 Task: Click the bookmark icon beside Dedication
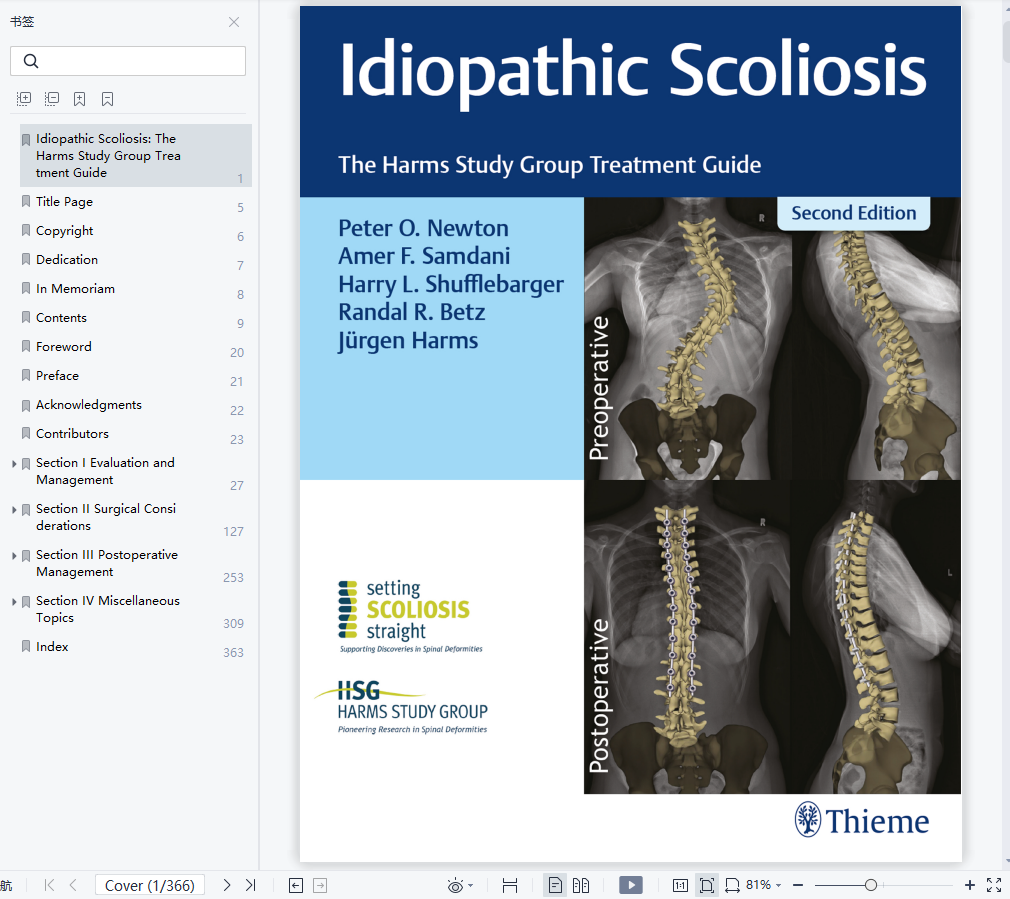click(26, 260)
